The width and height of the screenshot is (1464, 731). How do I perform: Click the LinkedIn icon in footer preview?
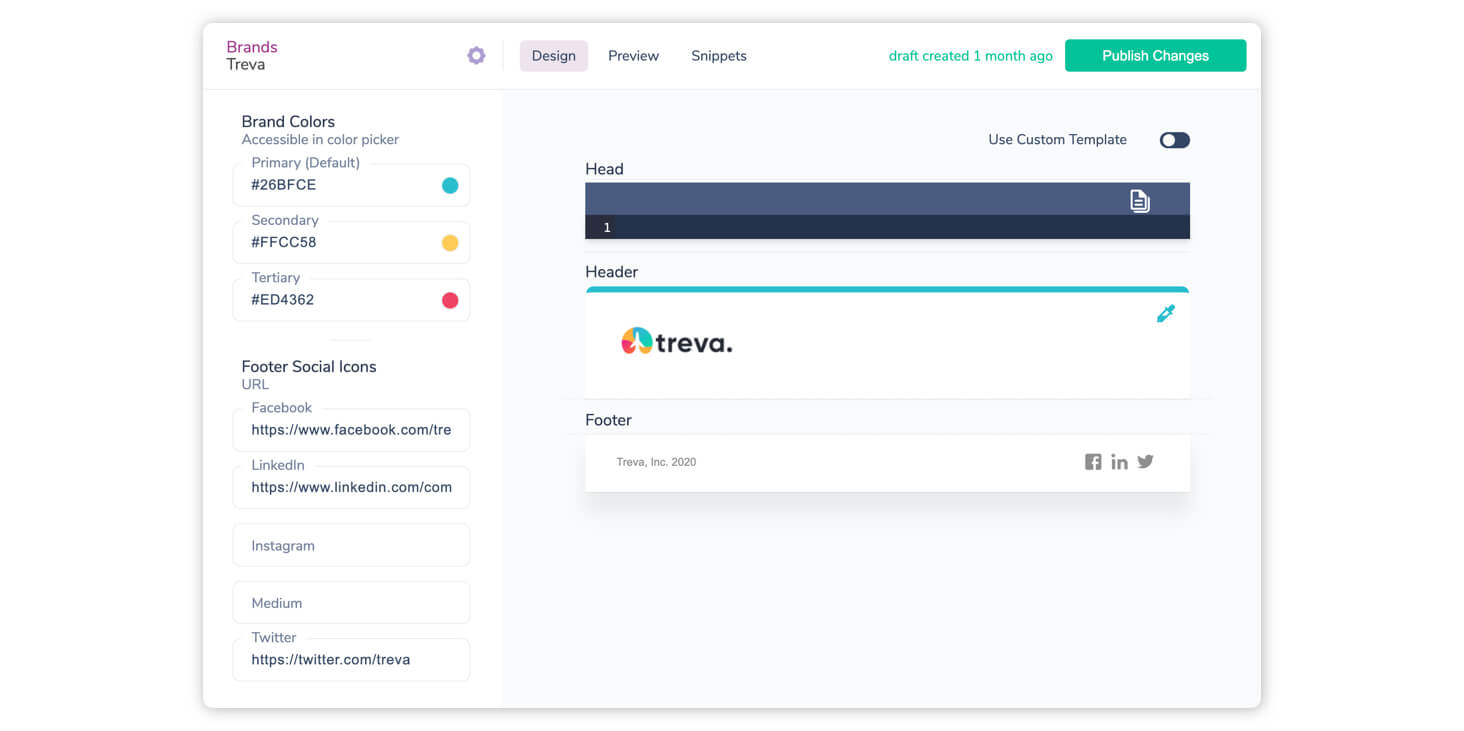pyautogui.click(x=1119, y=462)
